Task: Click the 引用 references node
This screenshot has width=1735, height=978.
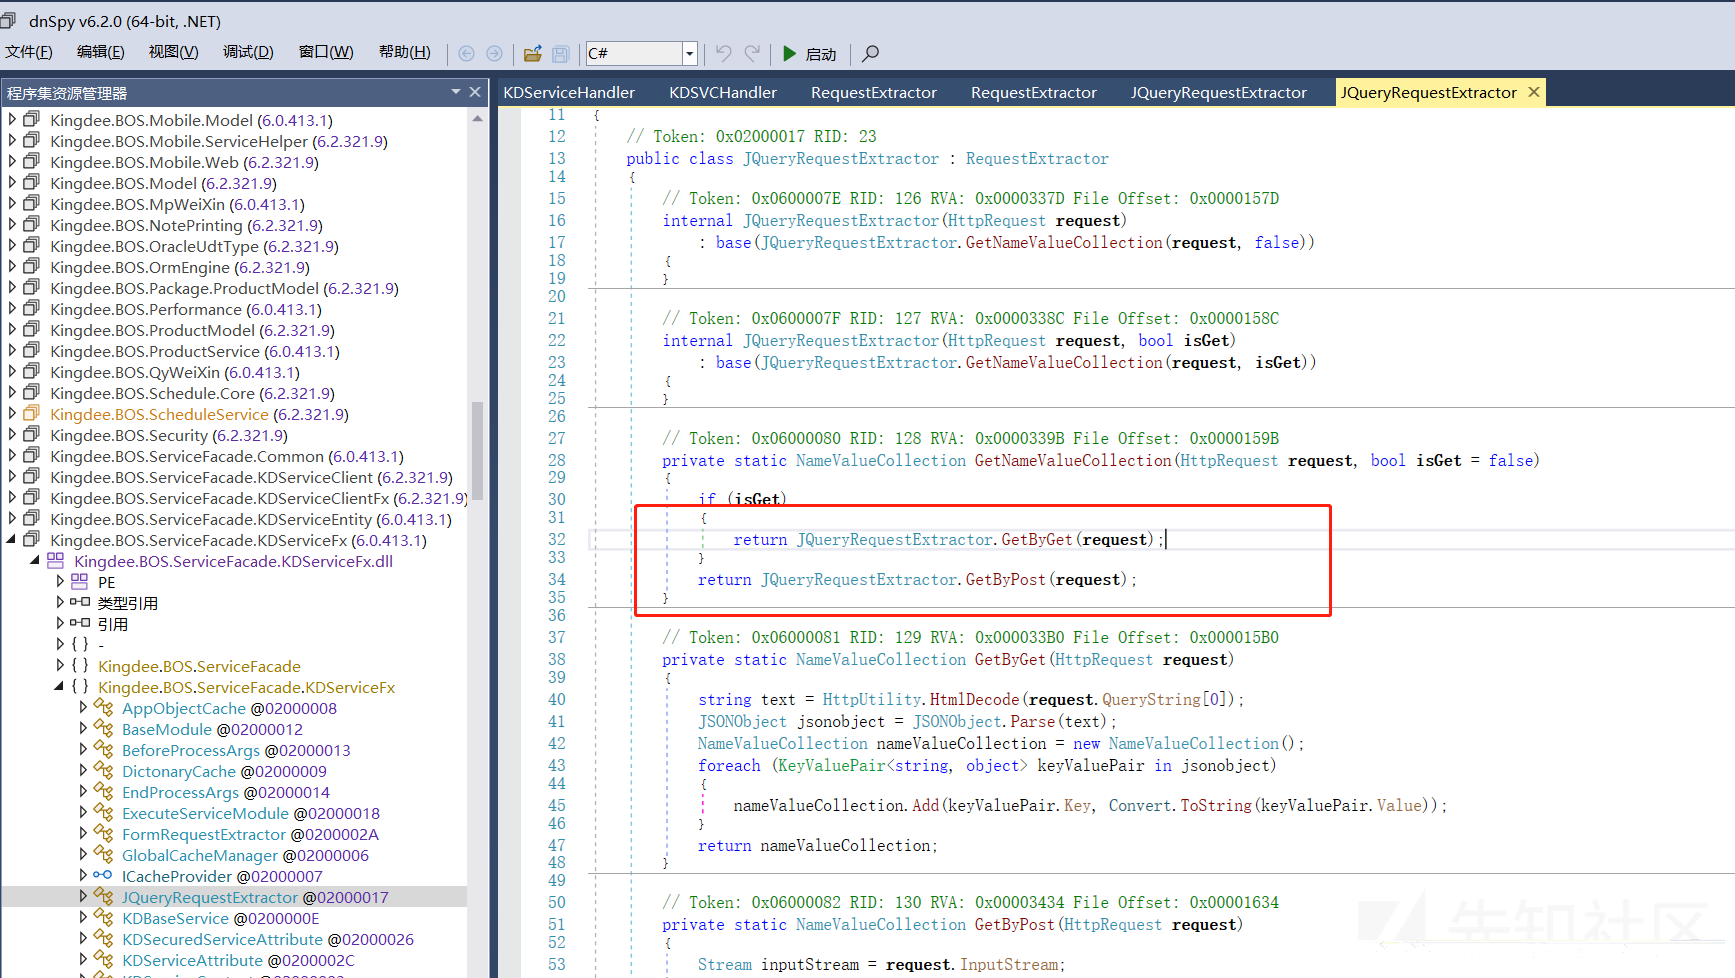Action: click(113, 624)
